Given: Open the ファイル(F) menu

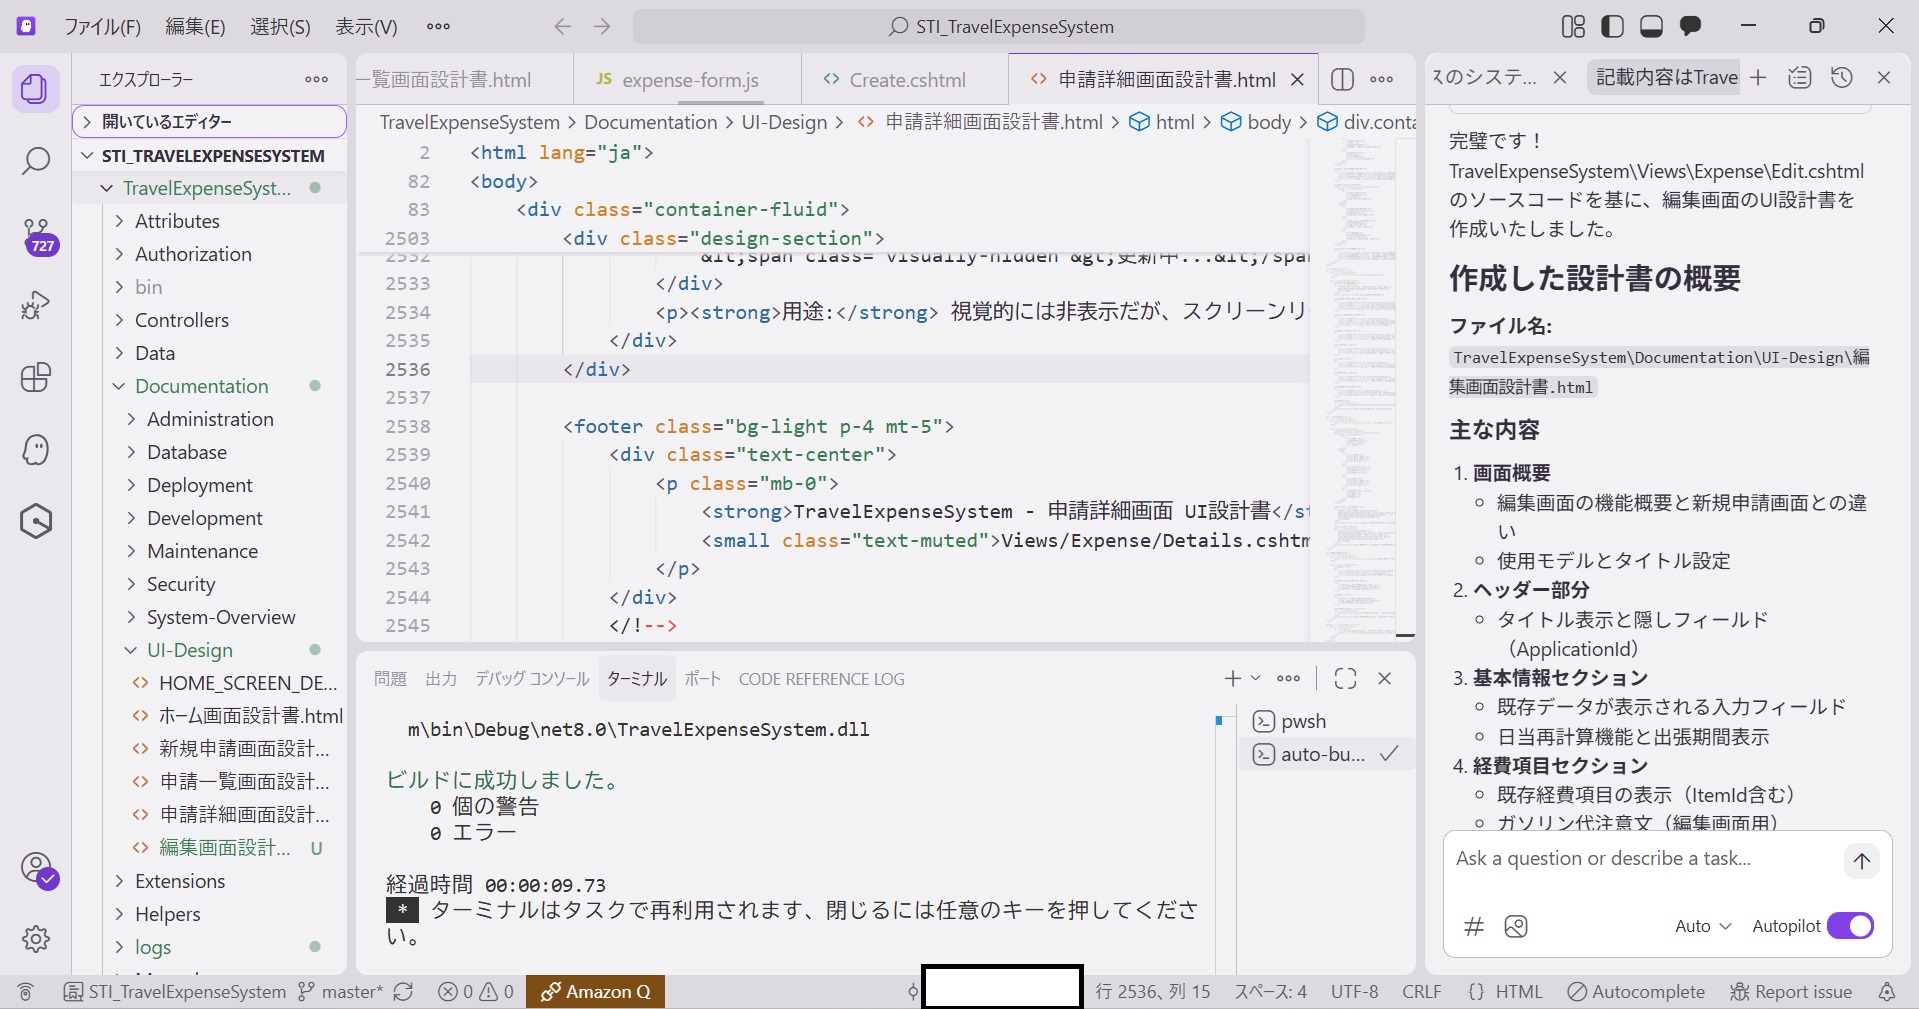Looking at the screenshot, I should [x=102, y=27].
